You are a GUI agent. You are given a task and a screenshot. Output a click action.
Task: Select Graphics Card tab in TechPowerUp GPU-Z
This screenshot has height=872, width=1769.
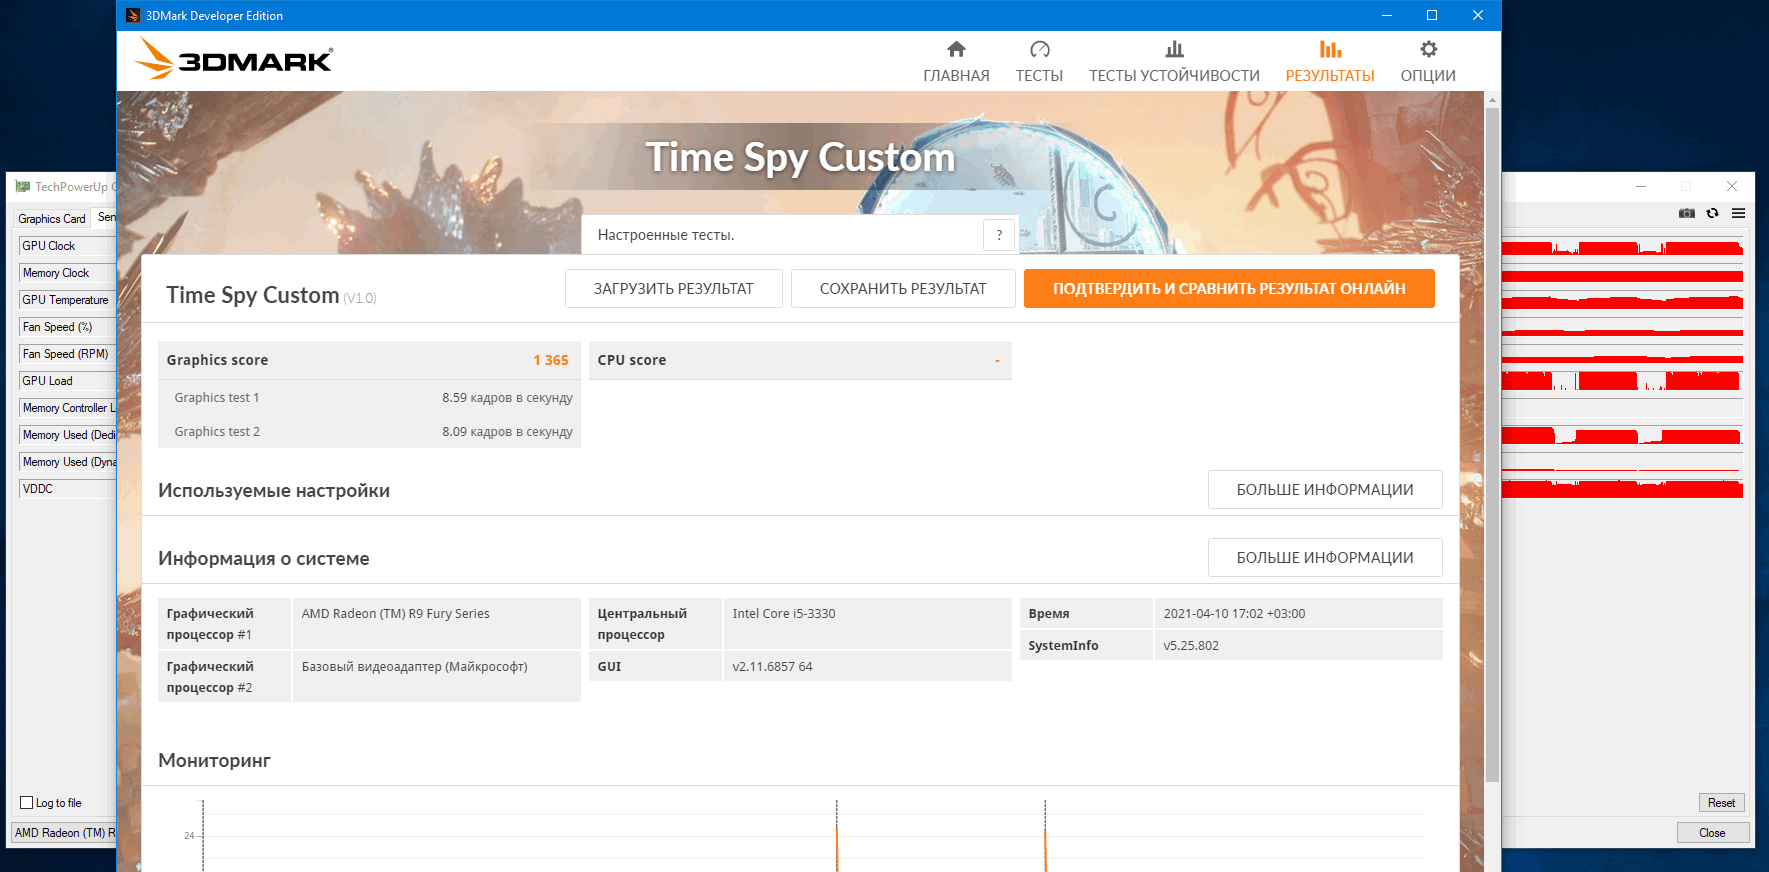pos(52,218)
